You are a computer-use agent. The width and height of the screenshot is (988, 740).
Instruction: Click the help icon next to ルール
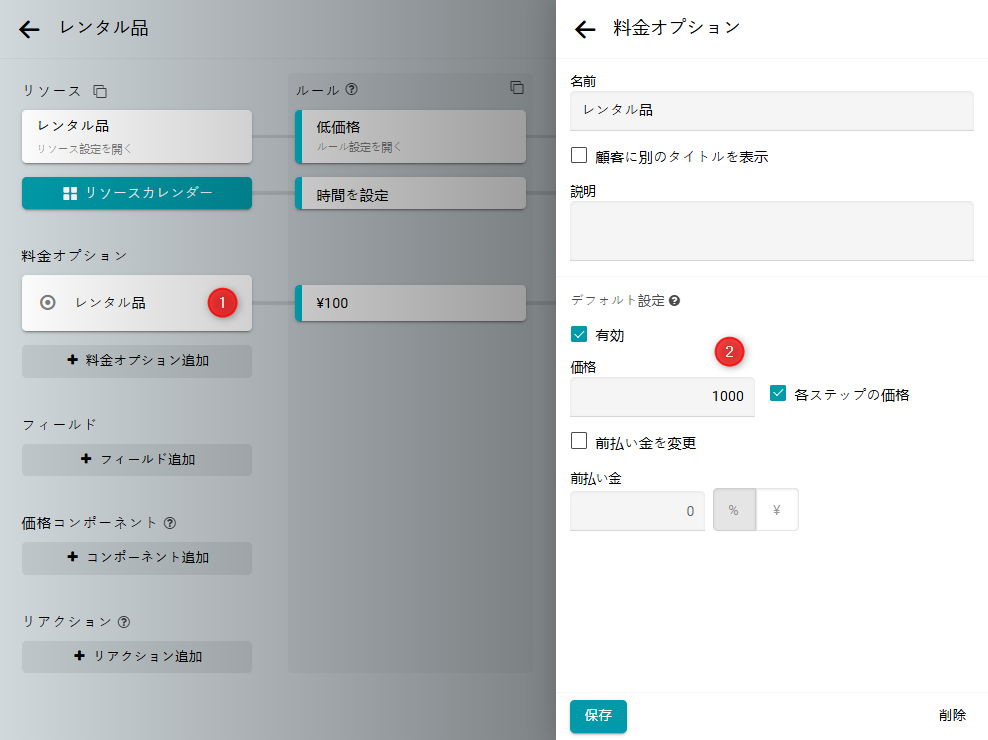352,90
